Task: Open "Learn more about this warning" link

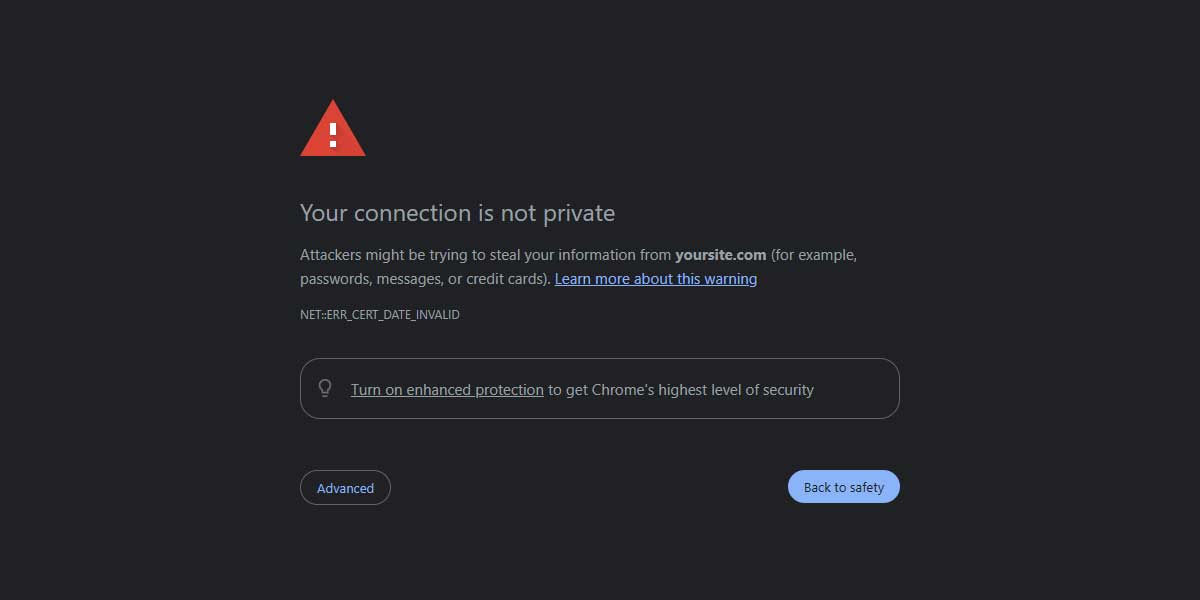Action: tap(655, 279)
